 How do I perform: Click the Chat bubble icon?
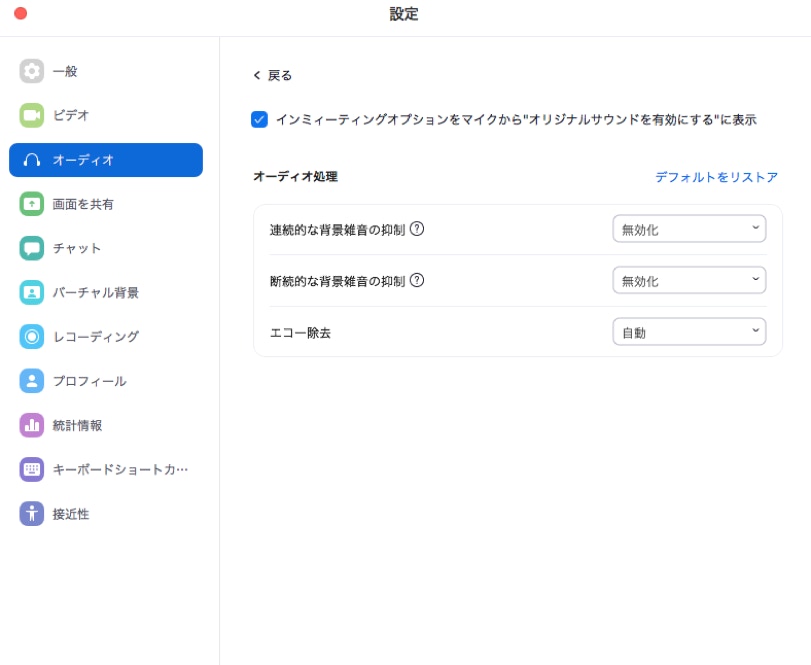tap(32, 248)
